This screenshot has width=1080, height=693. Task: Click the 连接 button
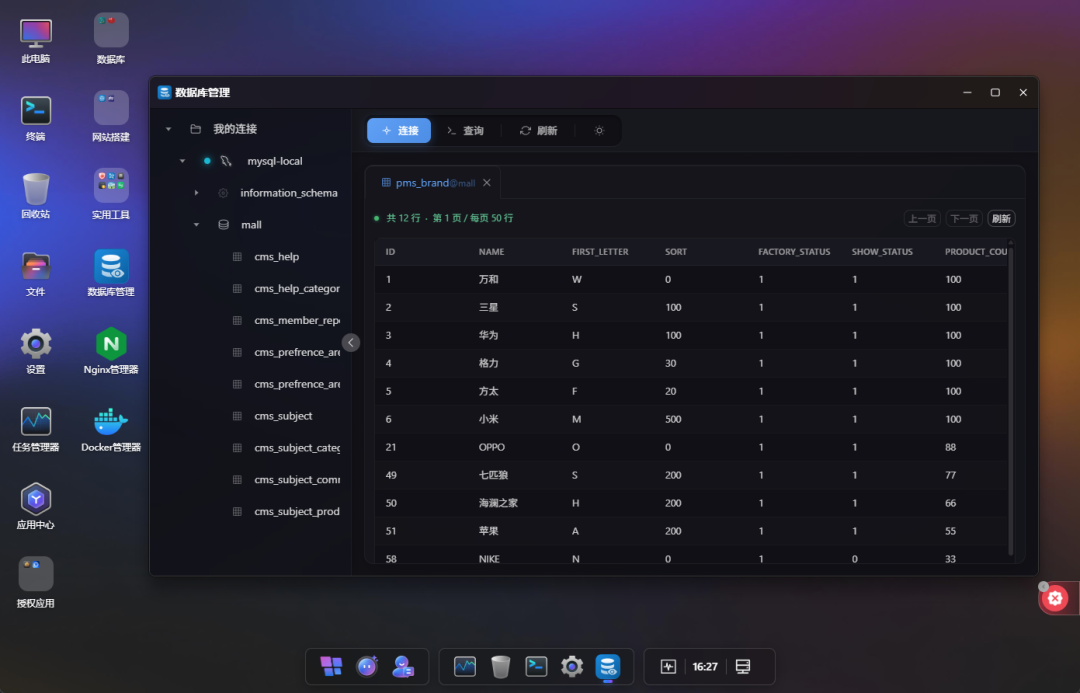click(399, 130)
